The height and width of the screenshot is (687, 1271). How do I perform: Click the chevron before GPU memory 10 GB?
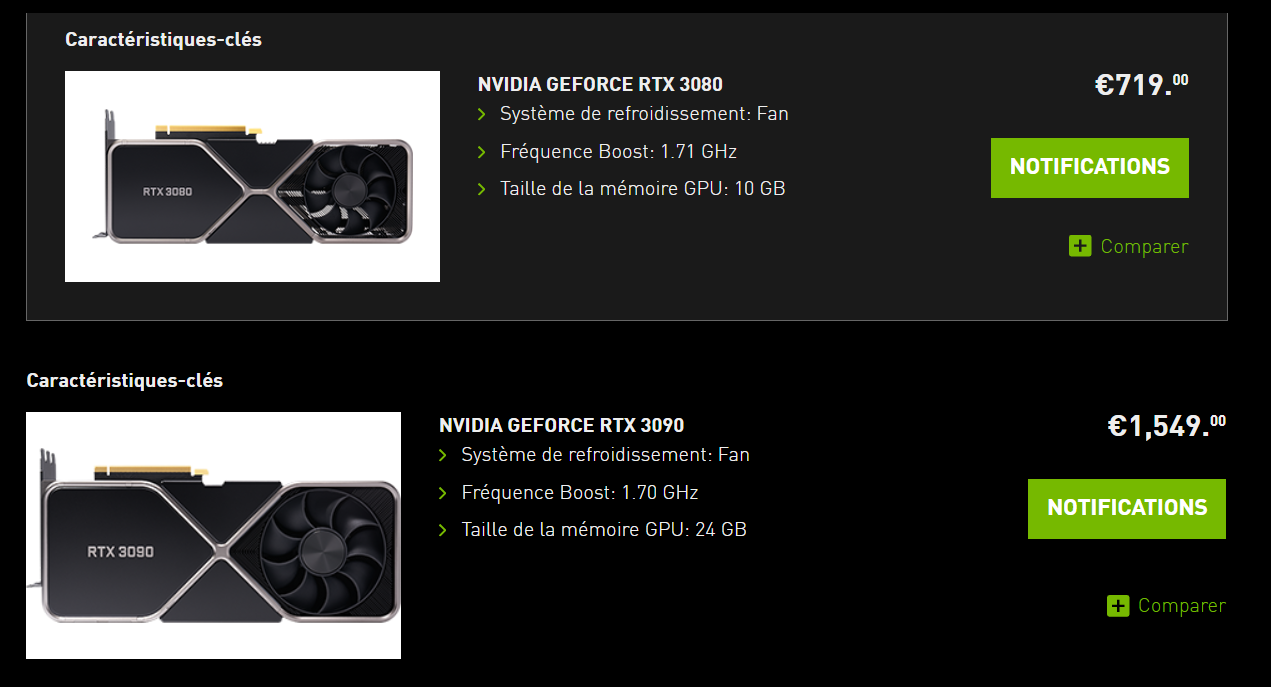[482, 189]
